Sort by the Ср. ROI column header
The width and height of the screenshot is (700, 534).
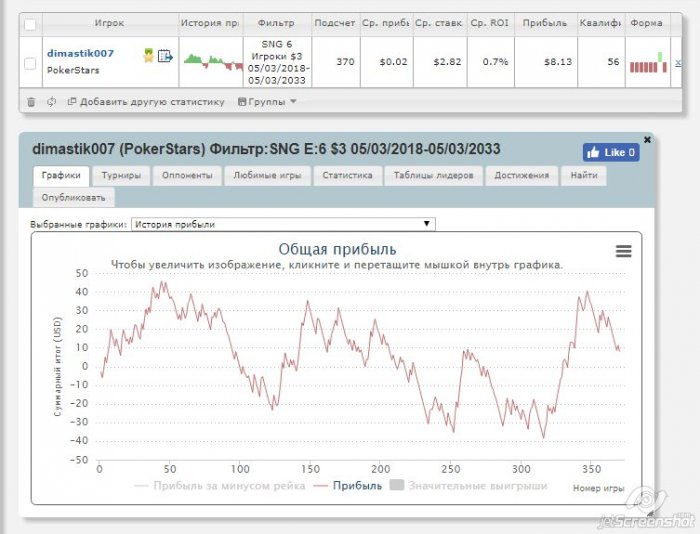[490, 23]
